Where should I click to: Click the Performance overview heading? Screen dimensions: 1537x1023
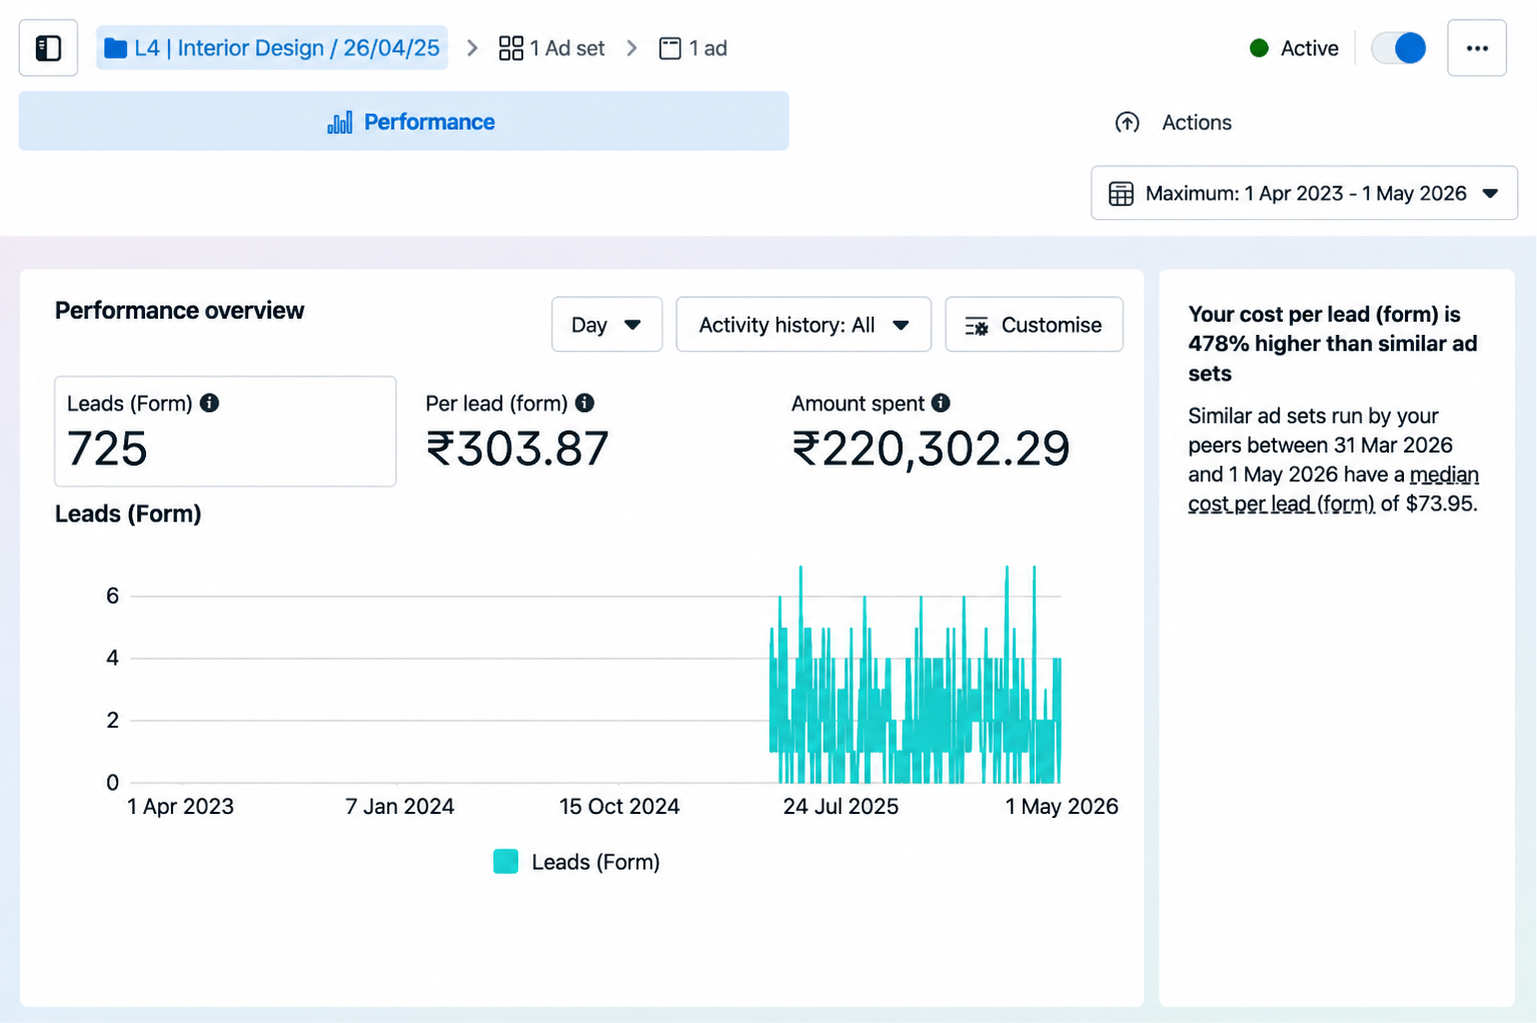click(180, 311)
